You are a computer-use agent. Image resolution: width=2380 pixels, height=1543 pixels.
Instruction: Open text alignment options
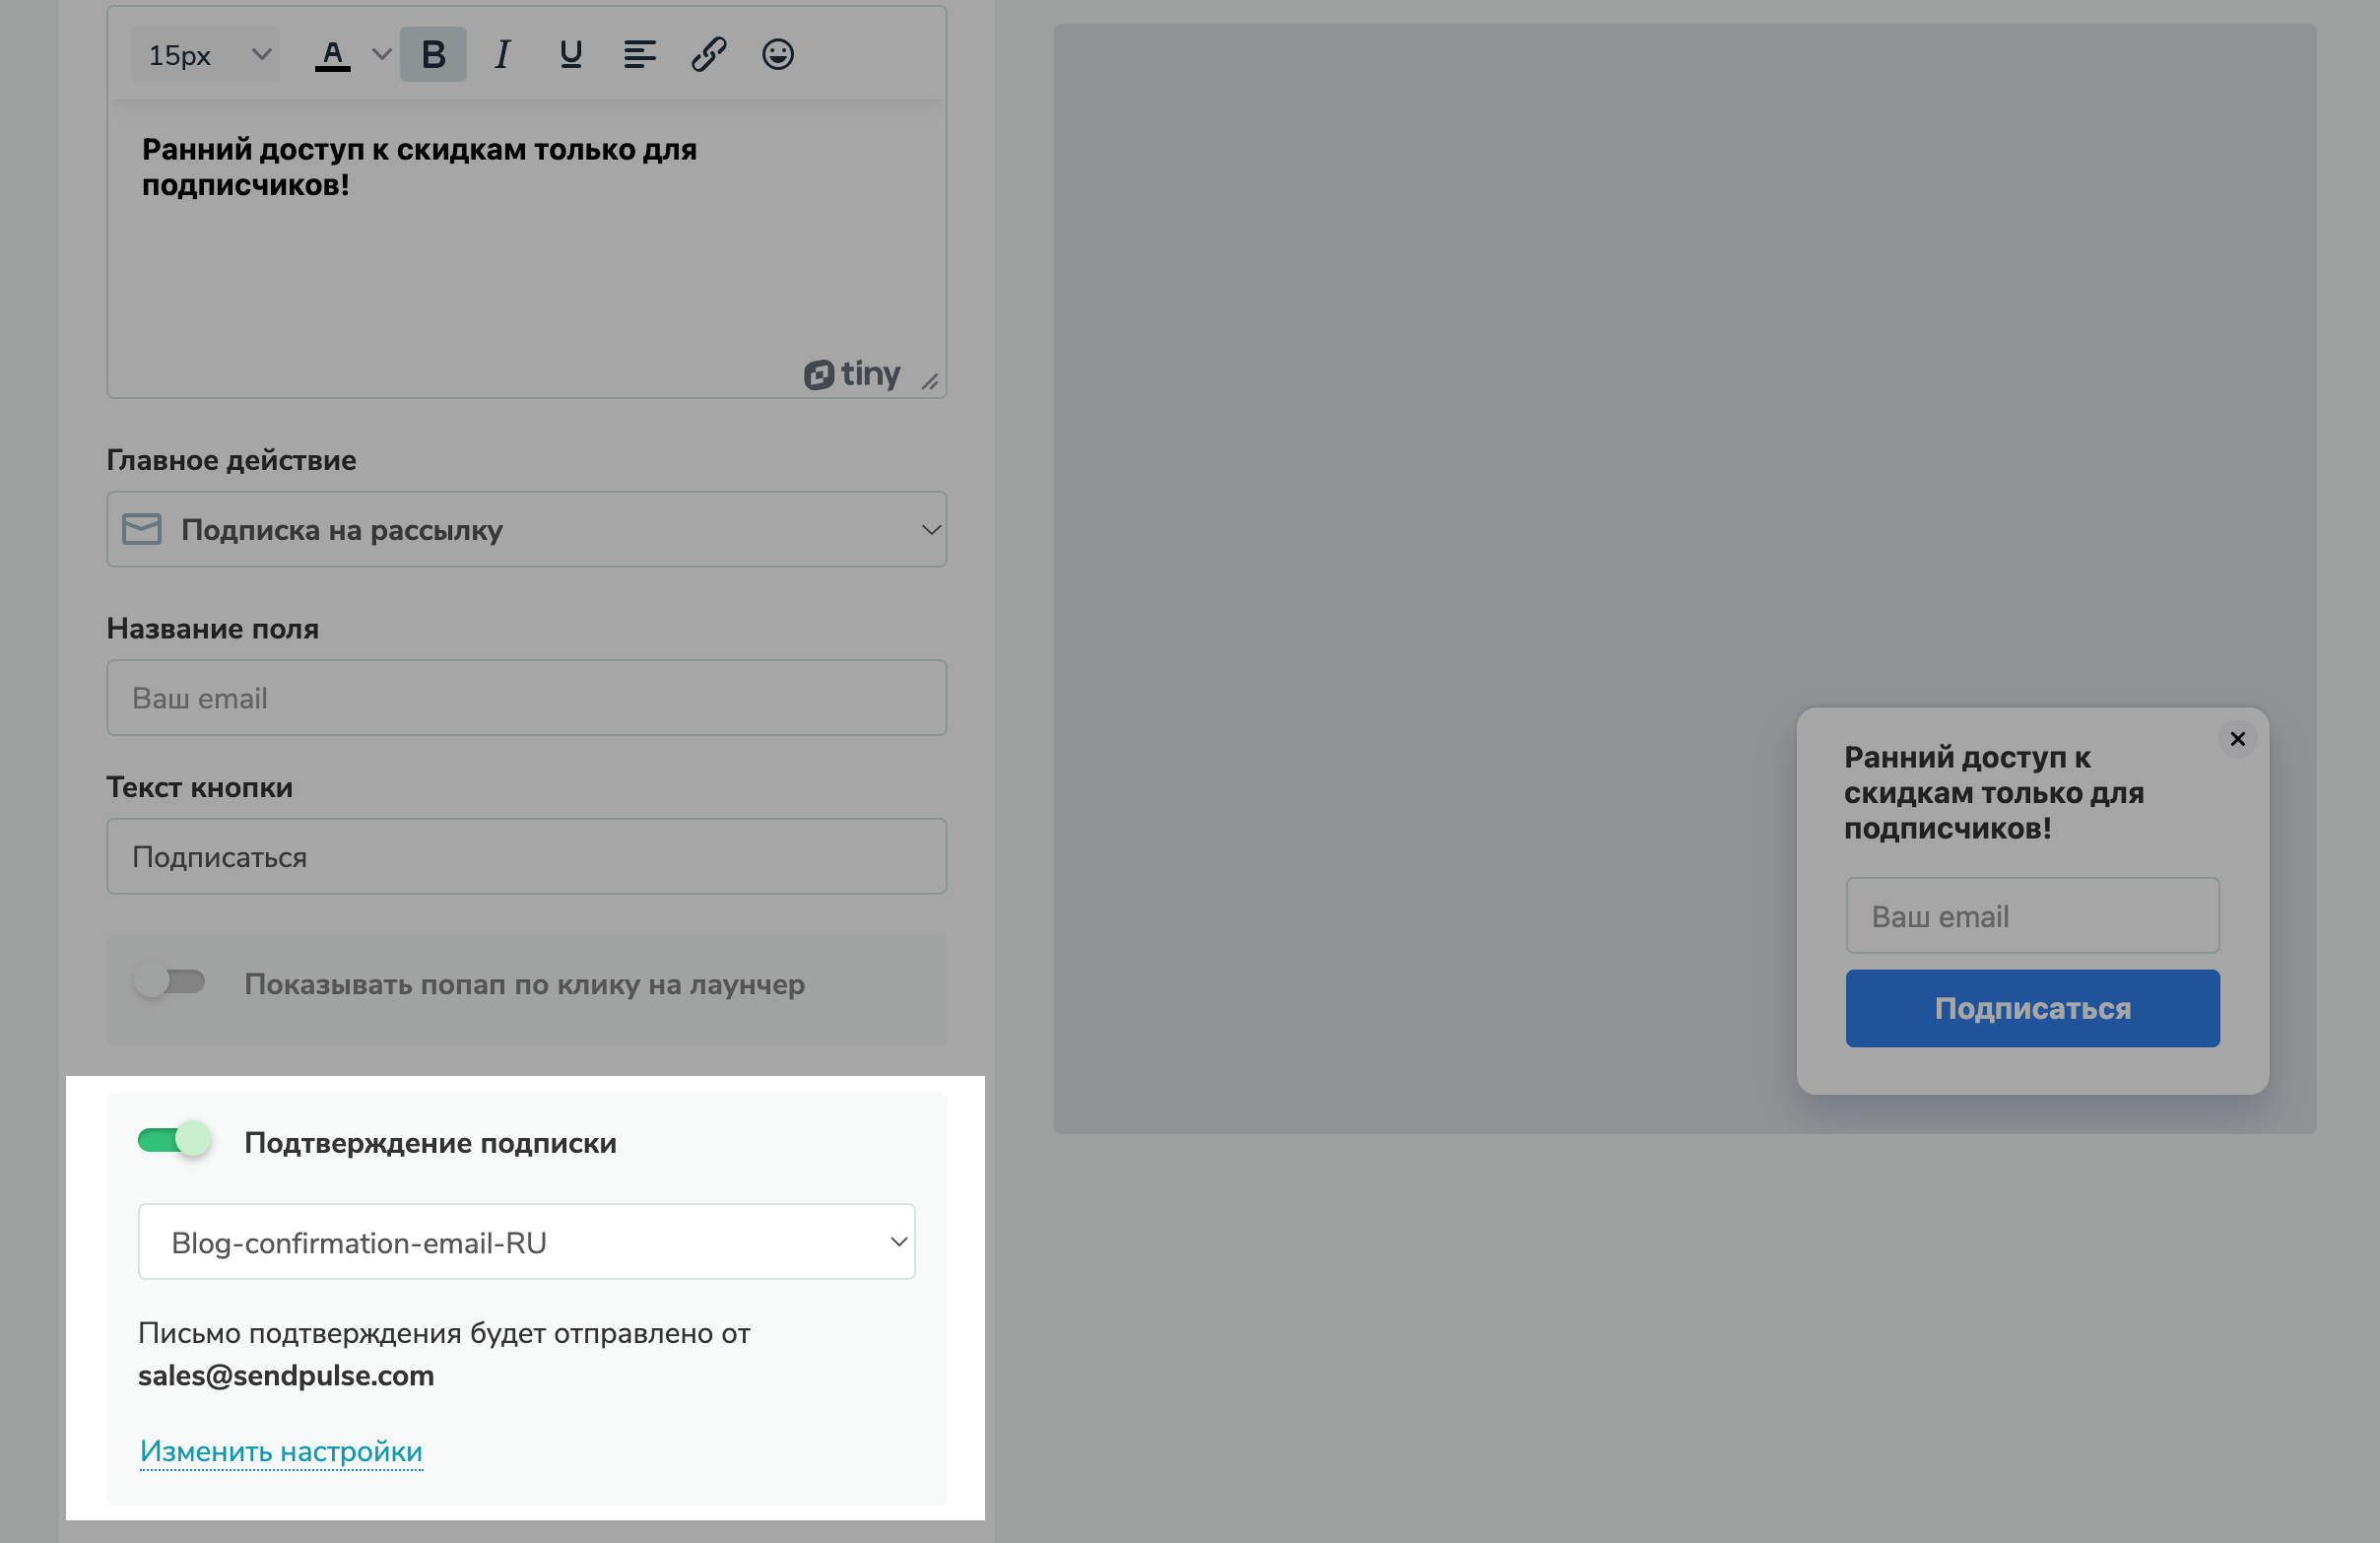click(640, 55)
